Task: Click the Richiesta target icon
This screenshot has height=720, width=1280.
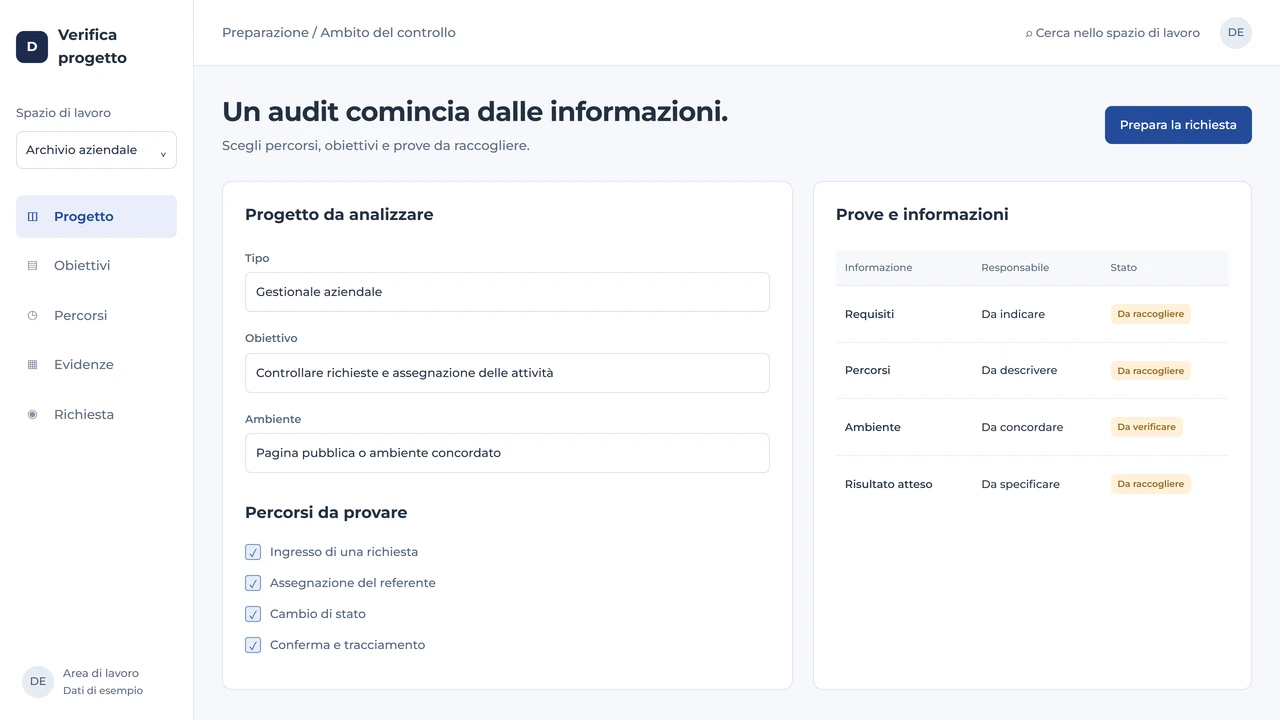Action: click(x=32, y=414)
